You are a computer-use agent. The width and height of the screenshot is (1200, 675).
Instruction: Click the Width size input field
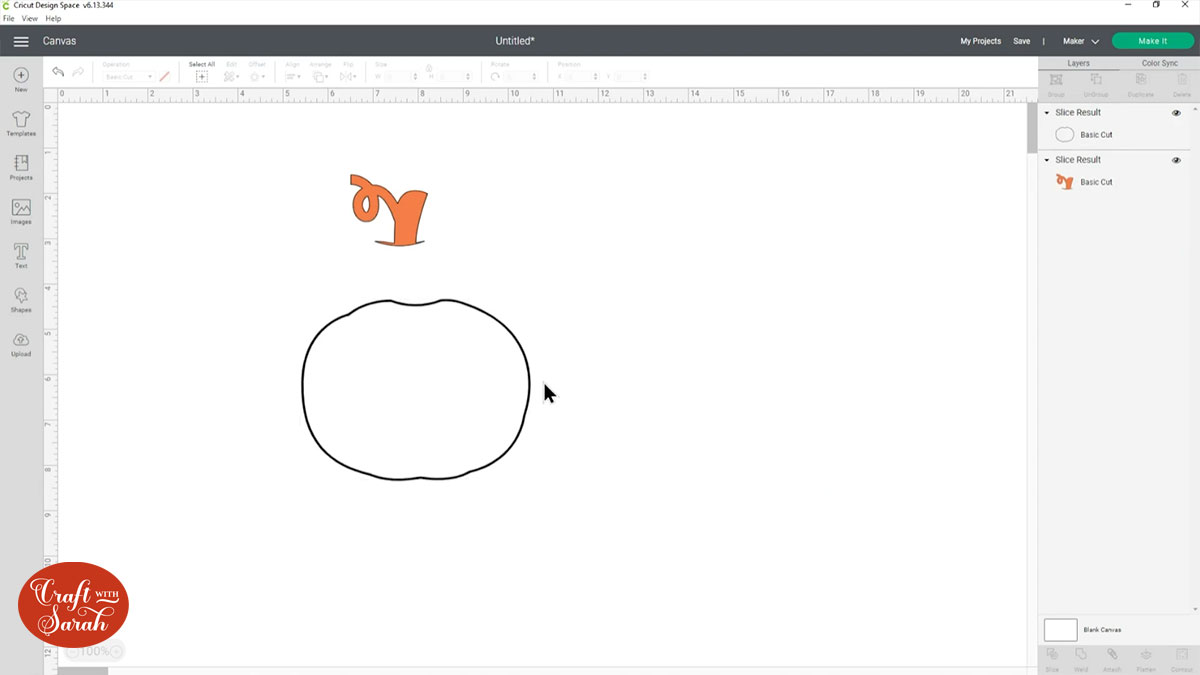401,77
